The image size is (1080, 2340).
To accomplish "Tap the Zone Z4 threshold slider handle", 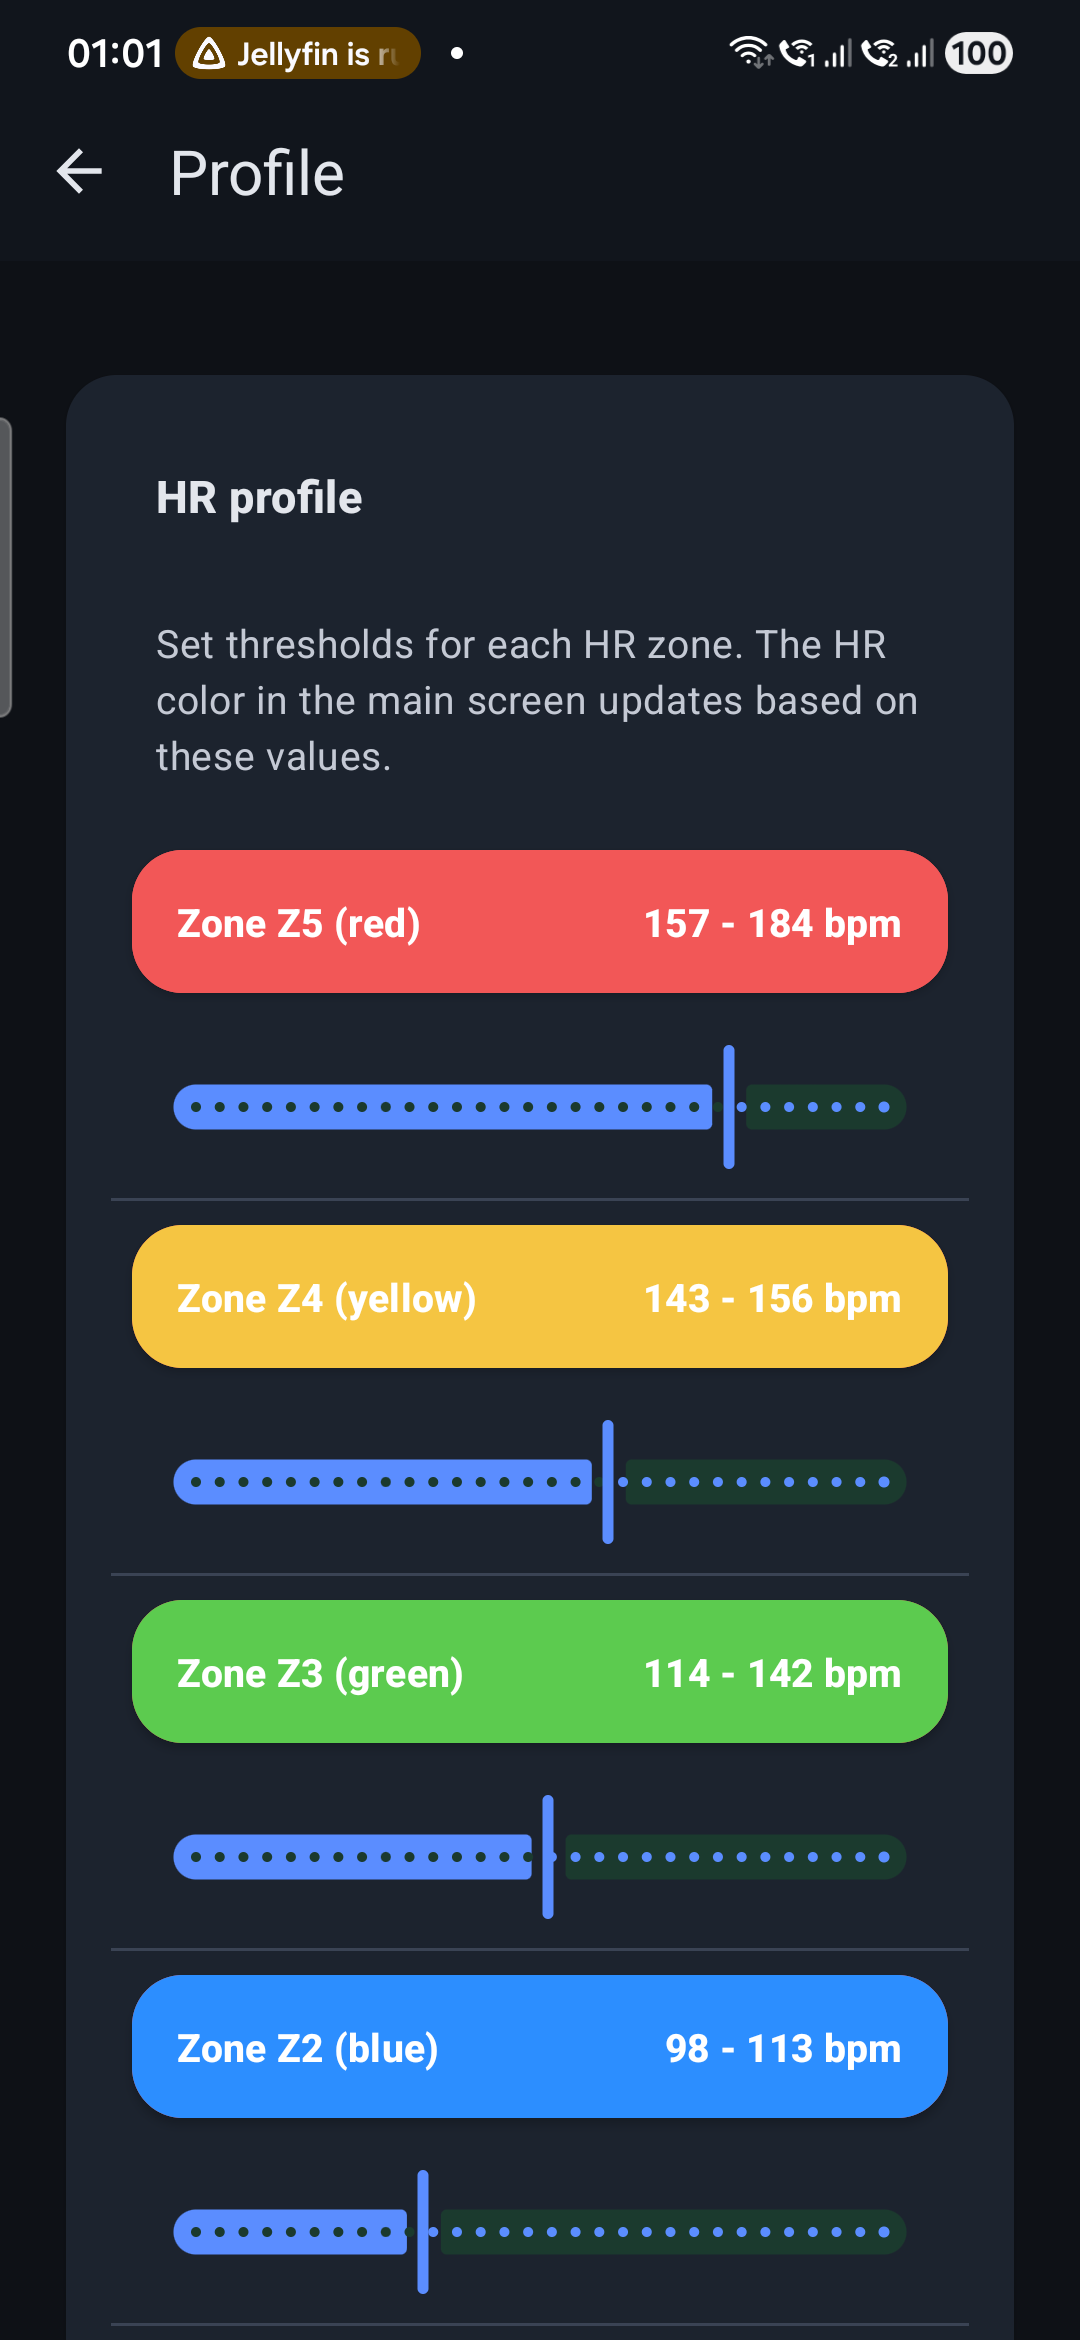I will [x=607, y=1481].
